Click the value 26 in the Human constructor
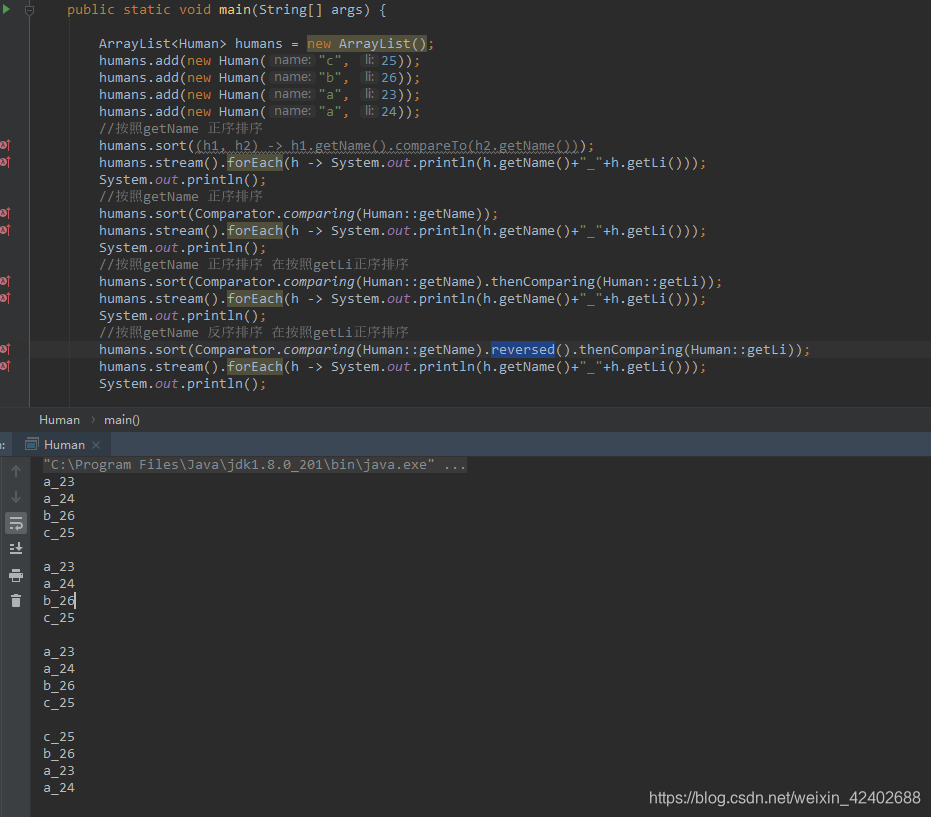This screenshot has height=817, width=931. pos(389,78)
